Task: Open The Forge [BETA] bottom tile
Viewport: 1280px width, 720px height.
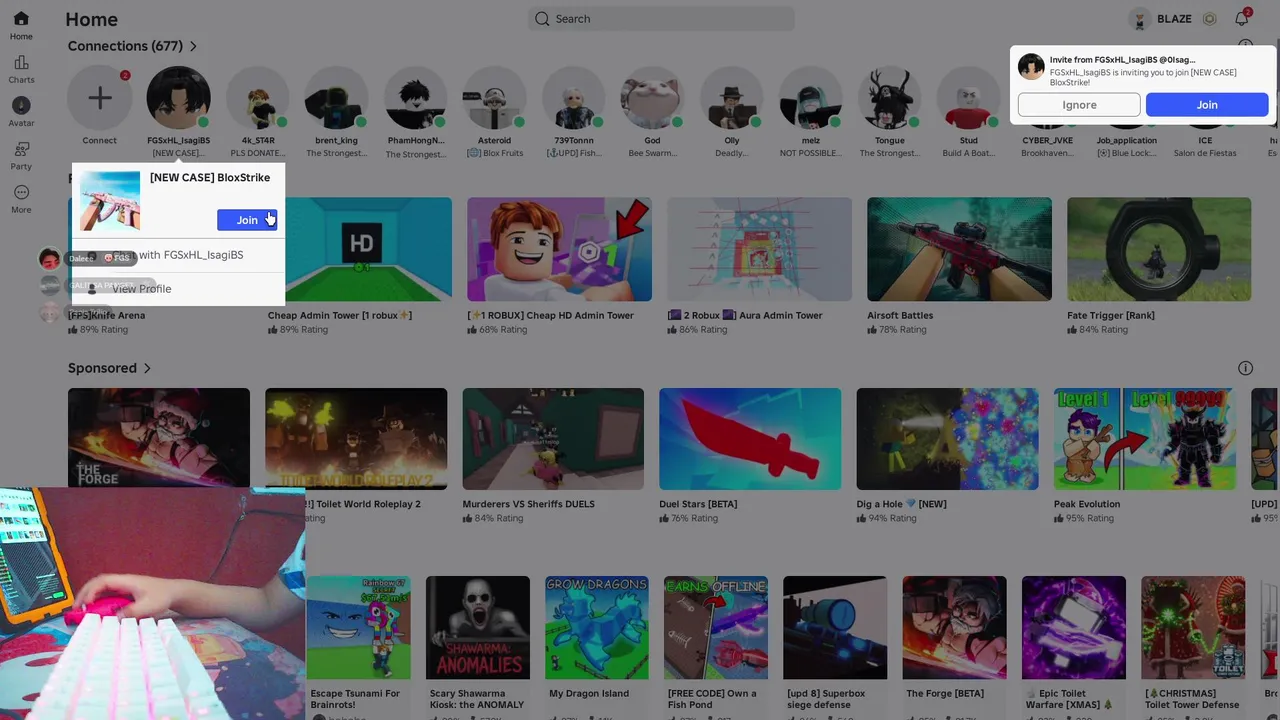Action: pyautogui.click(x=954, y=628)
